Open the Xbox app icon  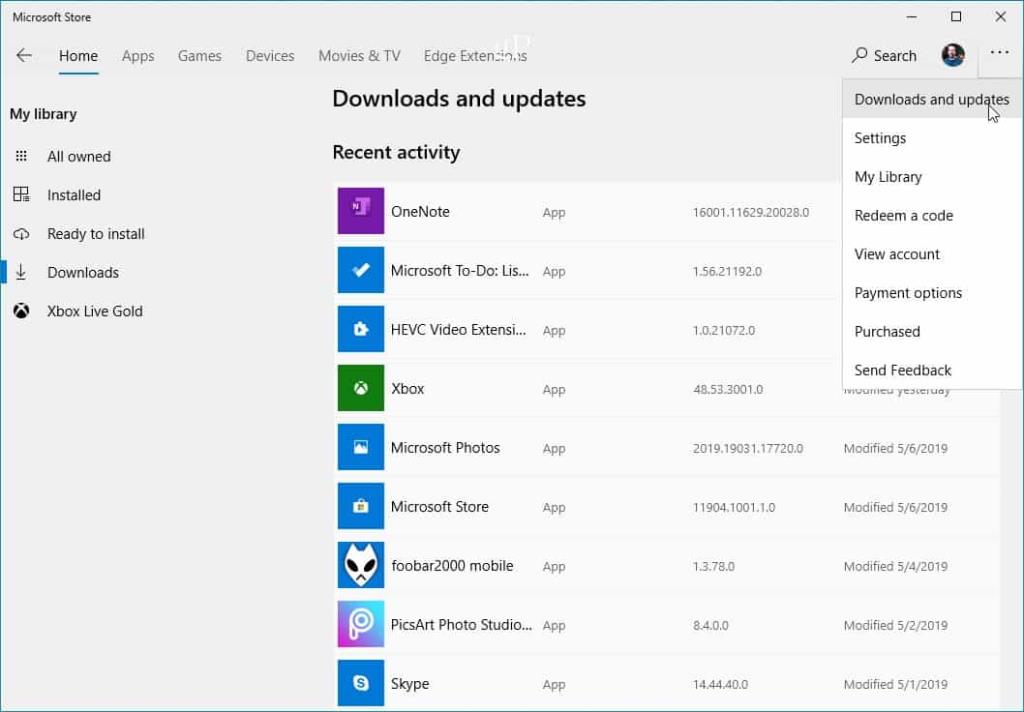[360, 388]
